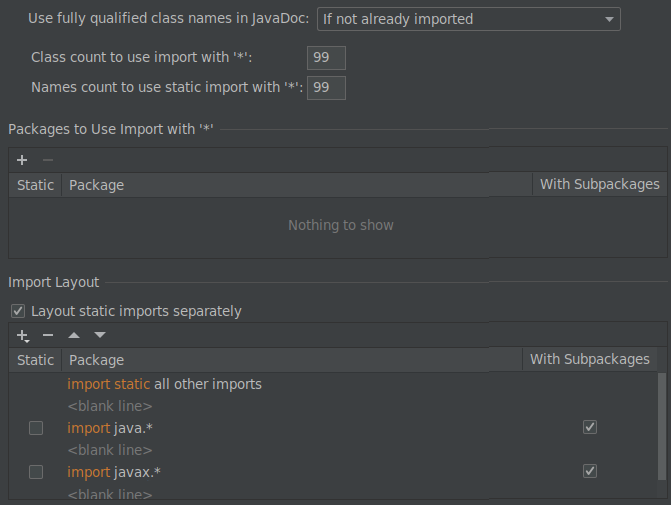Add package to Import with '*' list
Image resolution: width=671 pixels, height=505 pixels.
(22, 160)
